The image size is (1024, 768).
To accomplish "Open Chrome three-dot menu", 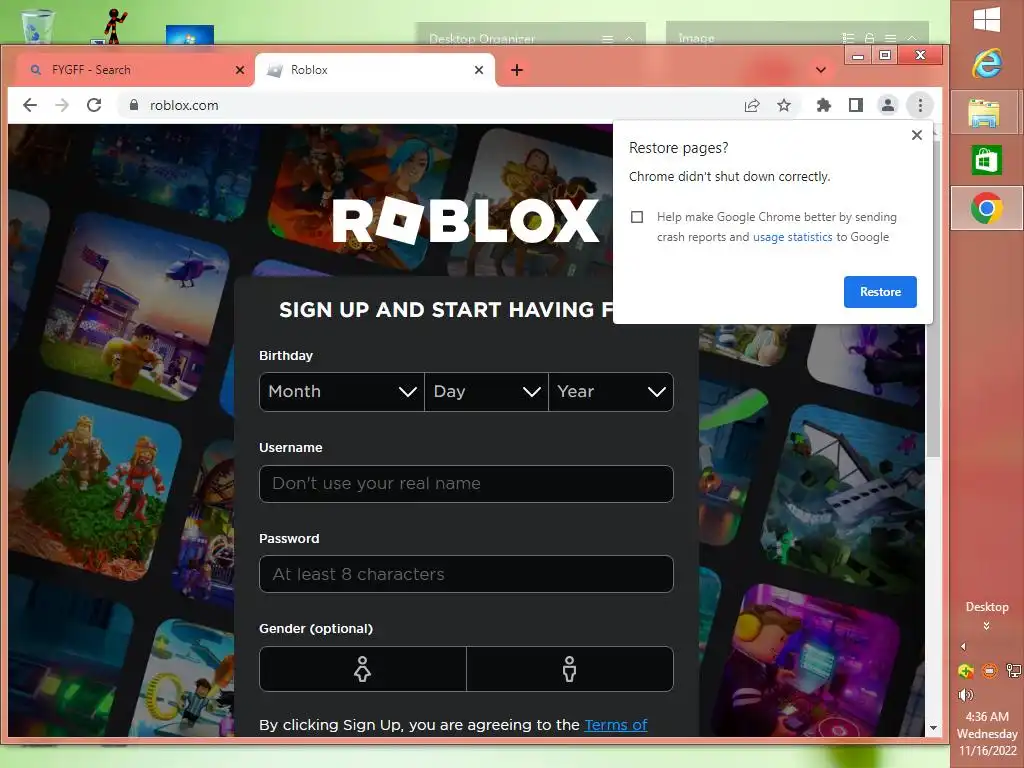I will [x=920, y=105].
